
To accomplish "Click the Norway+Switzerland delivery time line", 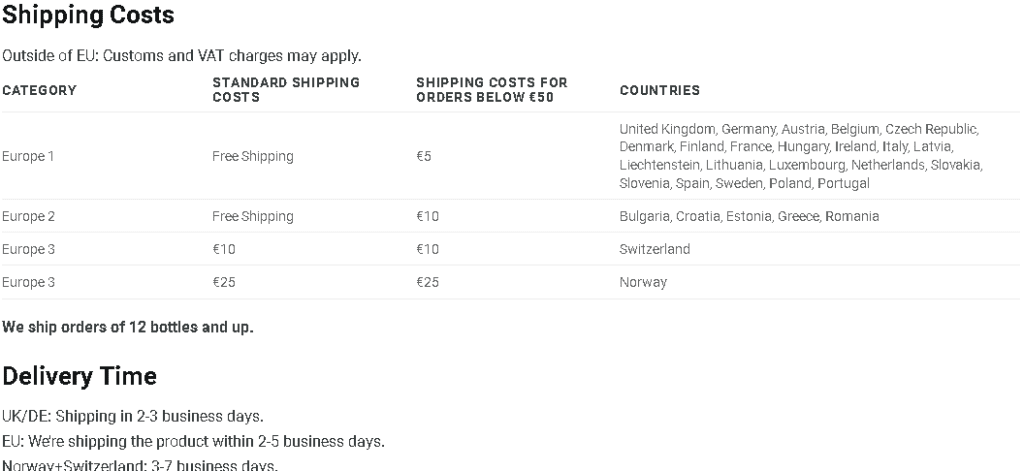I will [x=140, y=465].
